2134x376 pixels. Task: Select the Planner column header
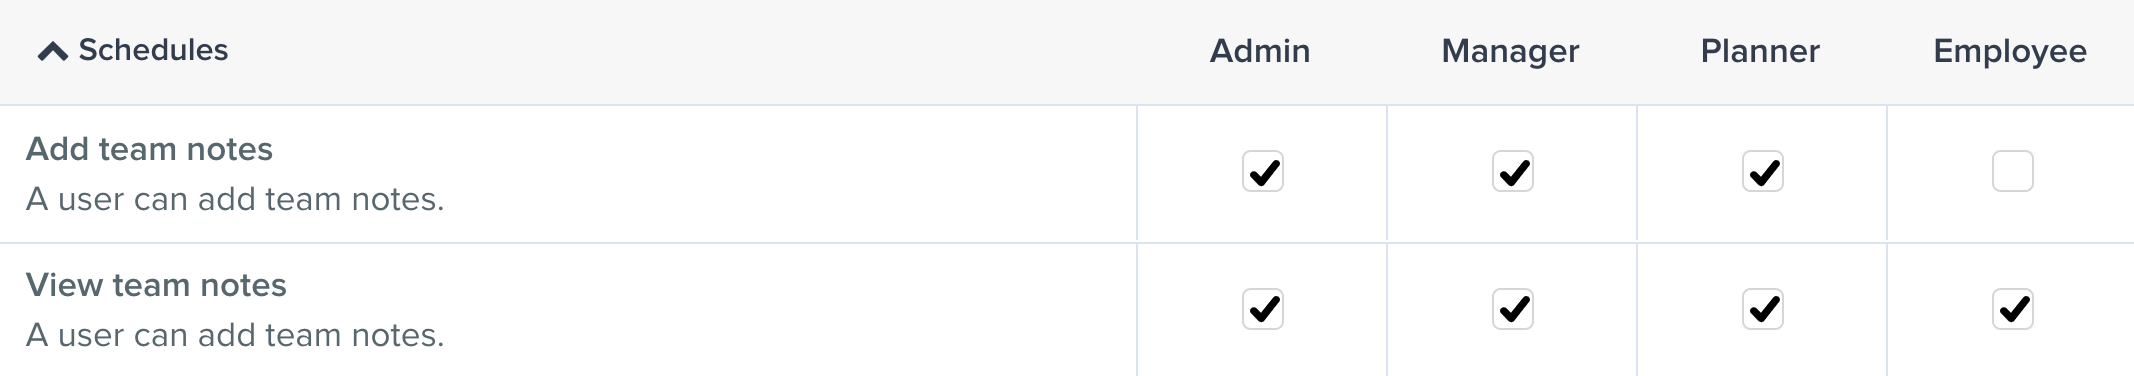coord(1760,51)
